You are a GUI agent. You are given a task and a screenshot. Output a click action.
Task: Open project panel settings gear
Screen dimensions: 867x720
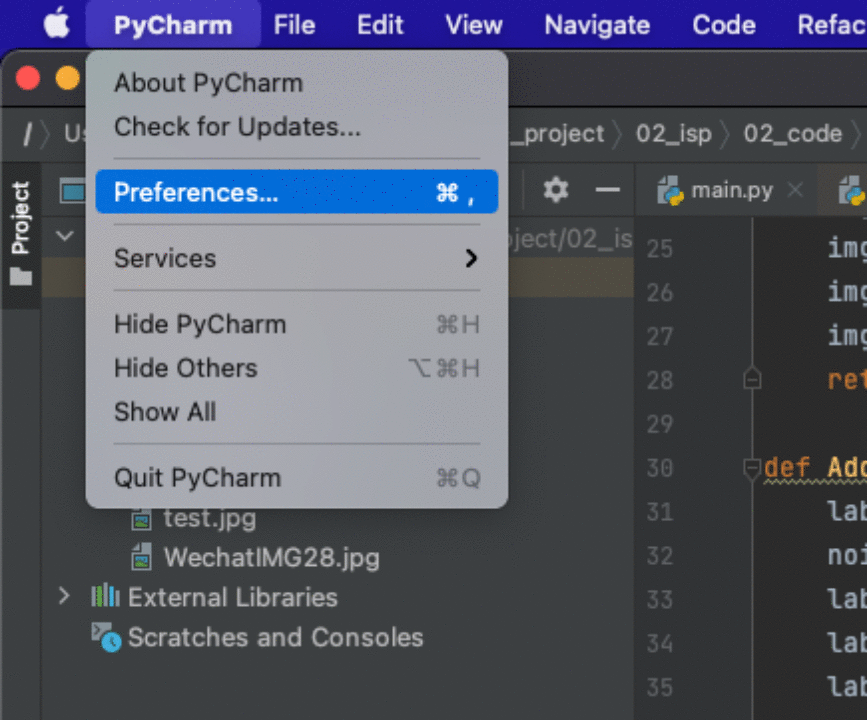[556, 190]
